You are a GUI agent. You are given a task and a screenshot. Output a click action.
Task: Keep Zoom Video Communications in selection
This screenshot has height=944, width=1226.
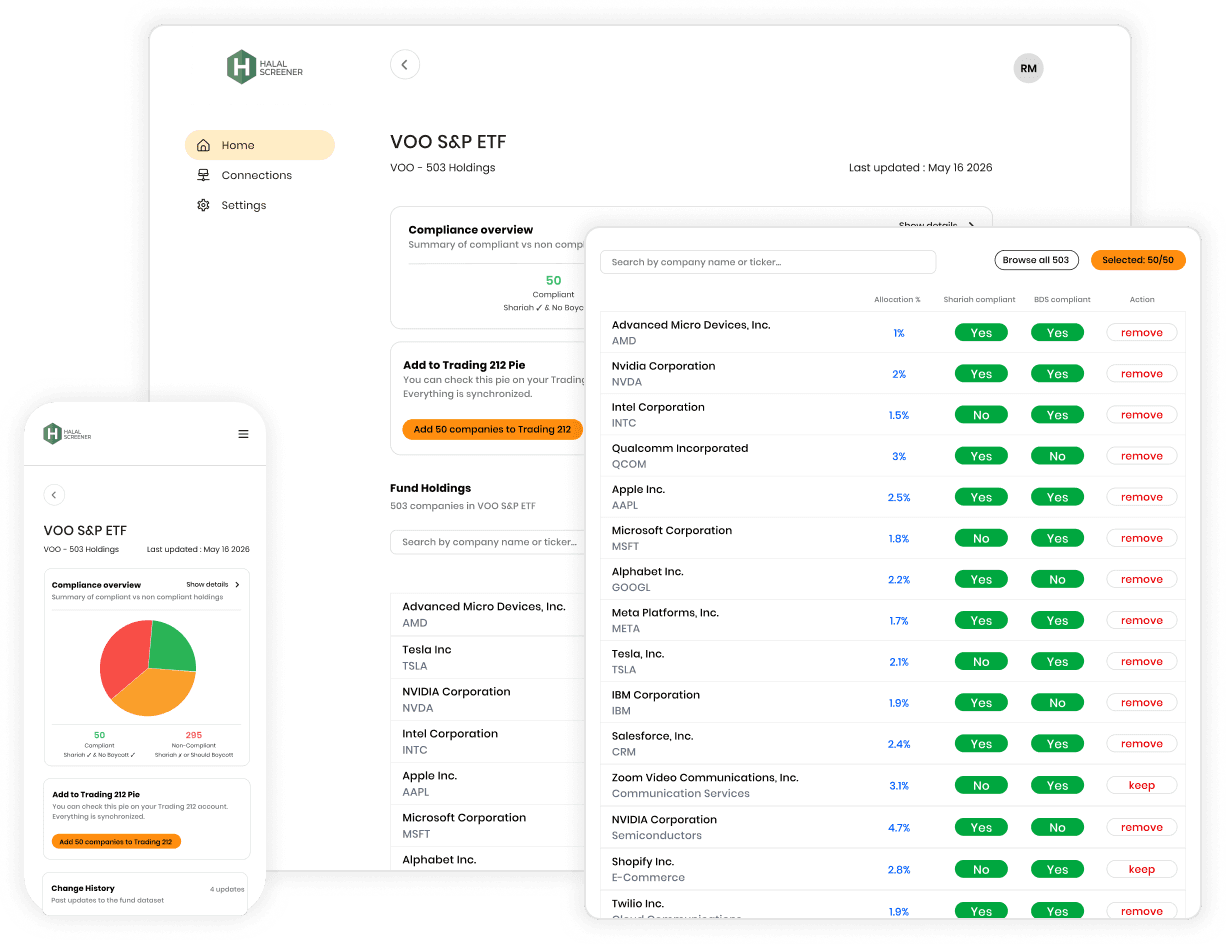[x=1141, y=786]
